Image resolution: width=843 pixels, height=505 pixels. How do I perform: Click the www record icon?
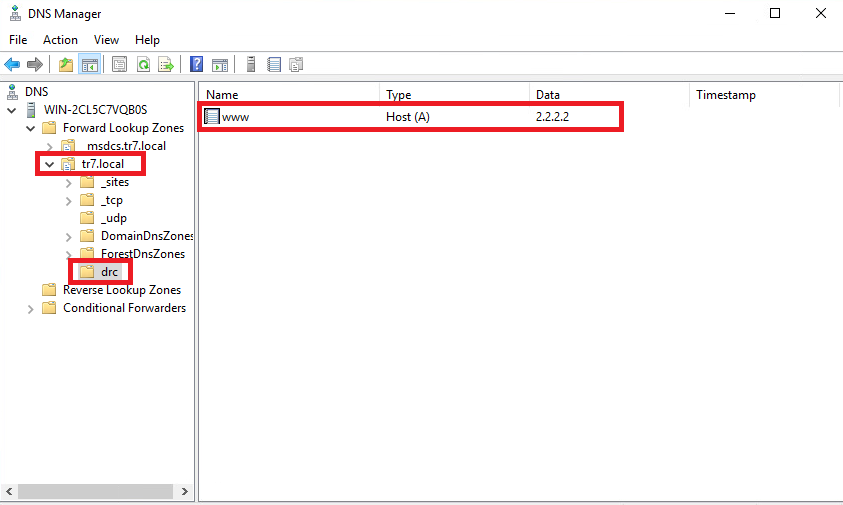[212, 116]
